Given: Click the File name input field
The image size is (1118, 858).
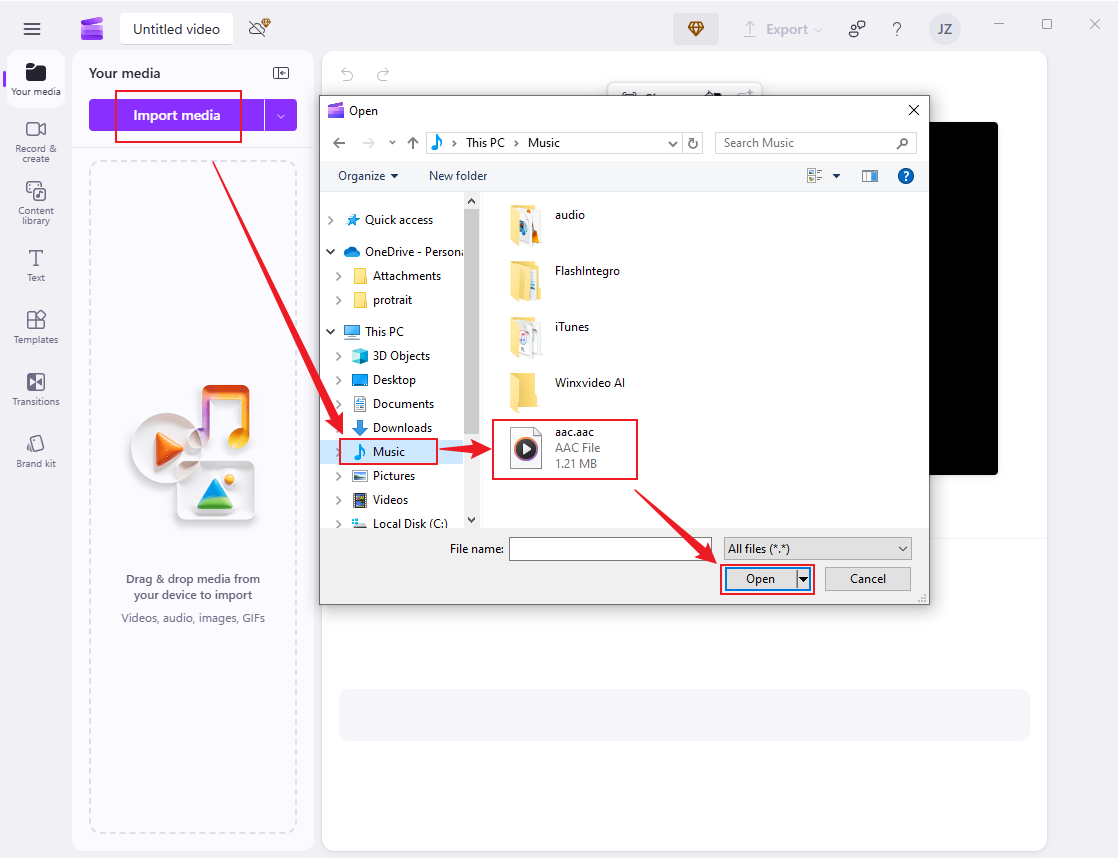Looking at the screenshot, I should (x=610, y=548).
